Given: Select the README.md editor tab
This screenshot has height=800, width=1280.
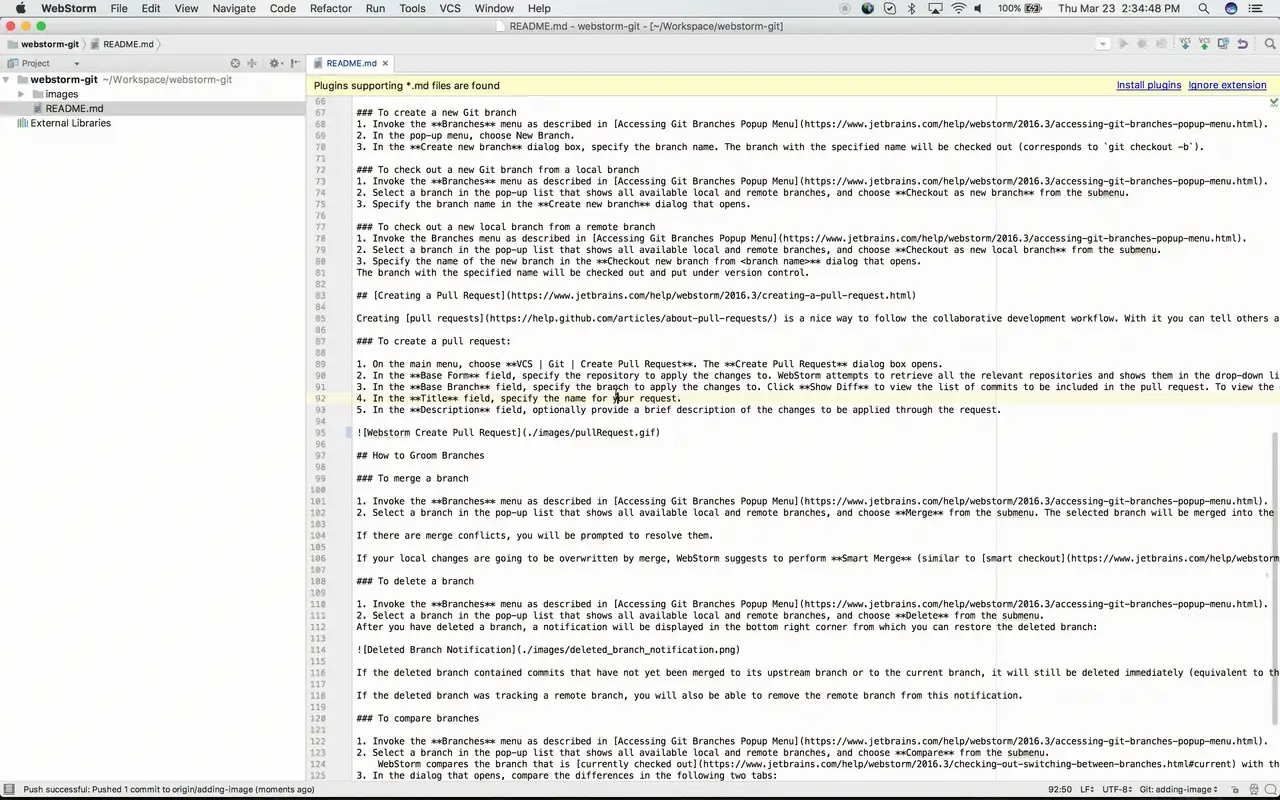Looking at the screenshot, I should (351, 62).
